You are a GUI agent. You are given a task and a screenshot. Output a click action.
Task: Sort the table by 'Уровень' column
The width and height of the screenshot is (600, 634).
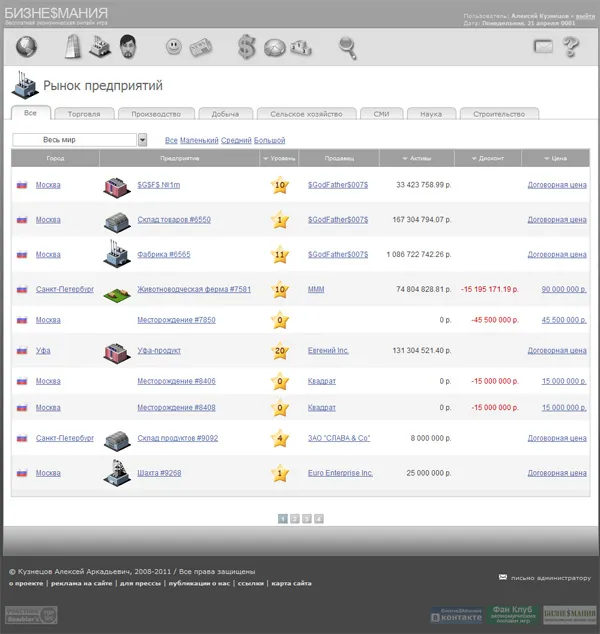point(279,158)
